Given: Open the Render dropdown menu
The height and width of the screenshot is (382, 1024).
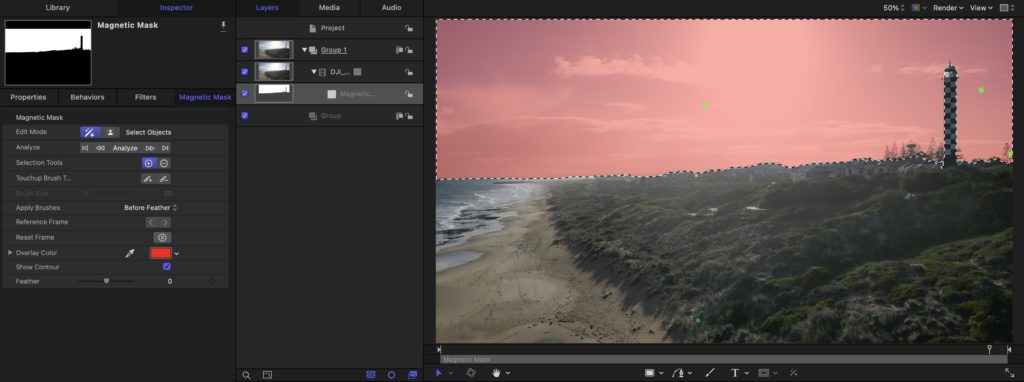Looking at the screenshot, I should [x=948, y=8].
